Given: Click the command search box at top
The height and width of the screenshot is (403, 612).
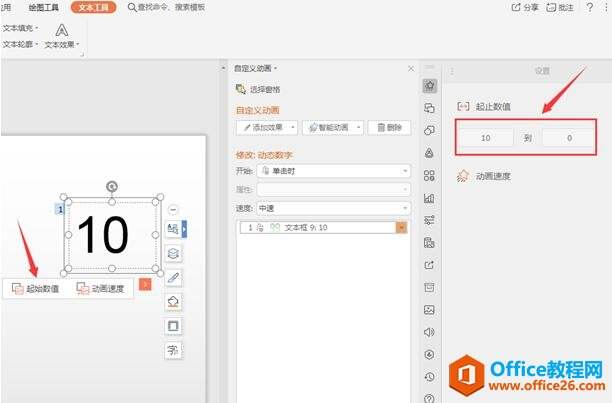Looking at the screenshot, I should coord(167,7).
